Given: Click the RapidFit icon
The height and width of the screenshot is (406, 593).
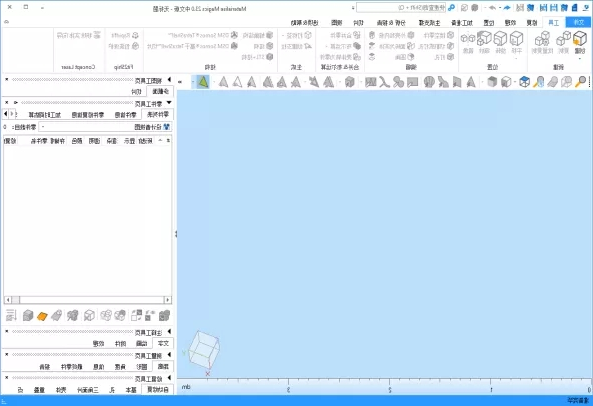Looking at the screenshot, I should coord(135,35).
